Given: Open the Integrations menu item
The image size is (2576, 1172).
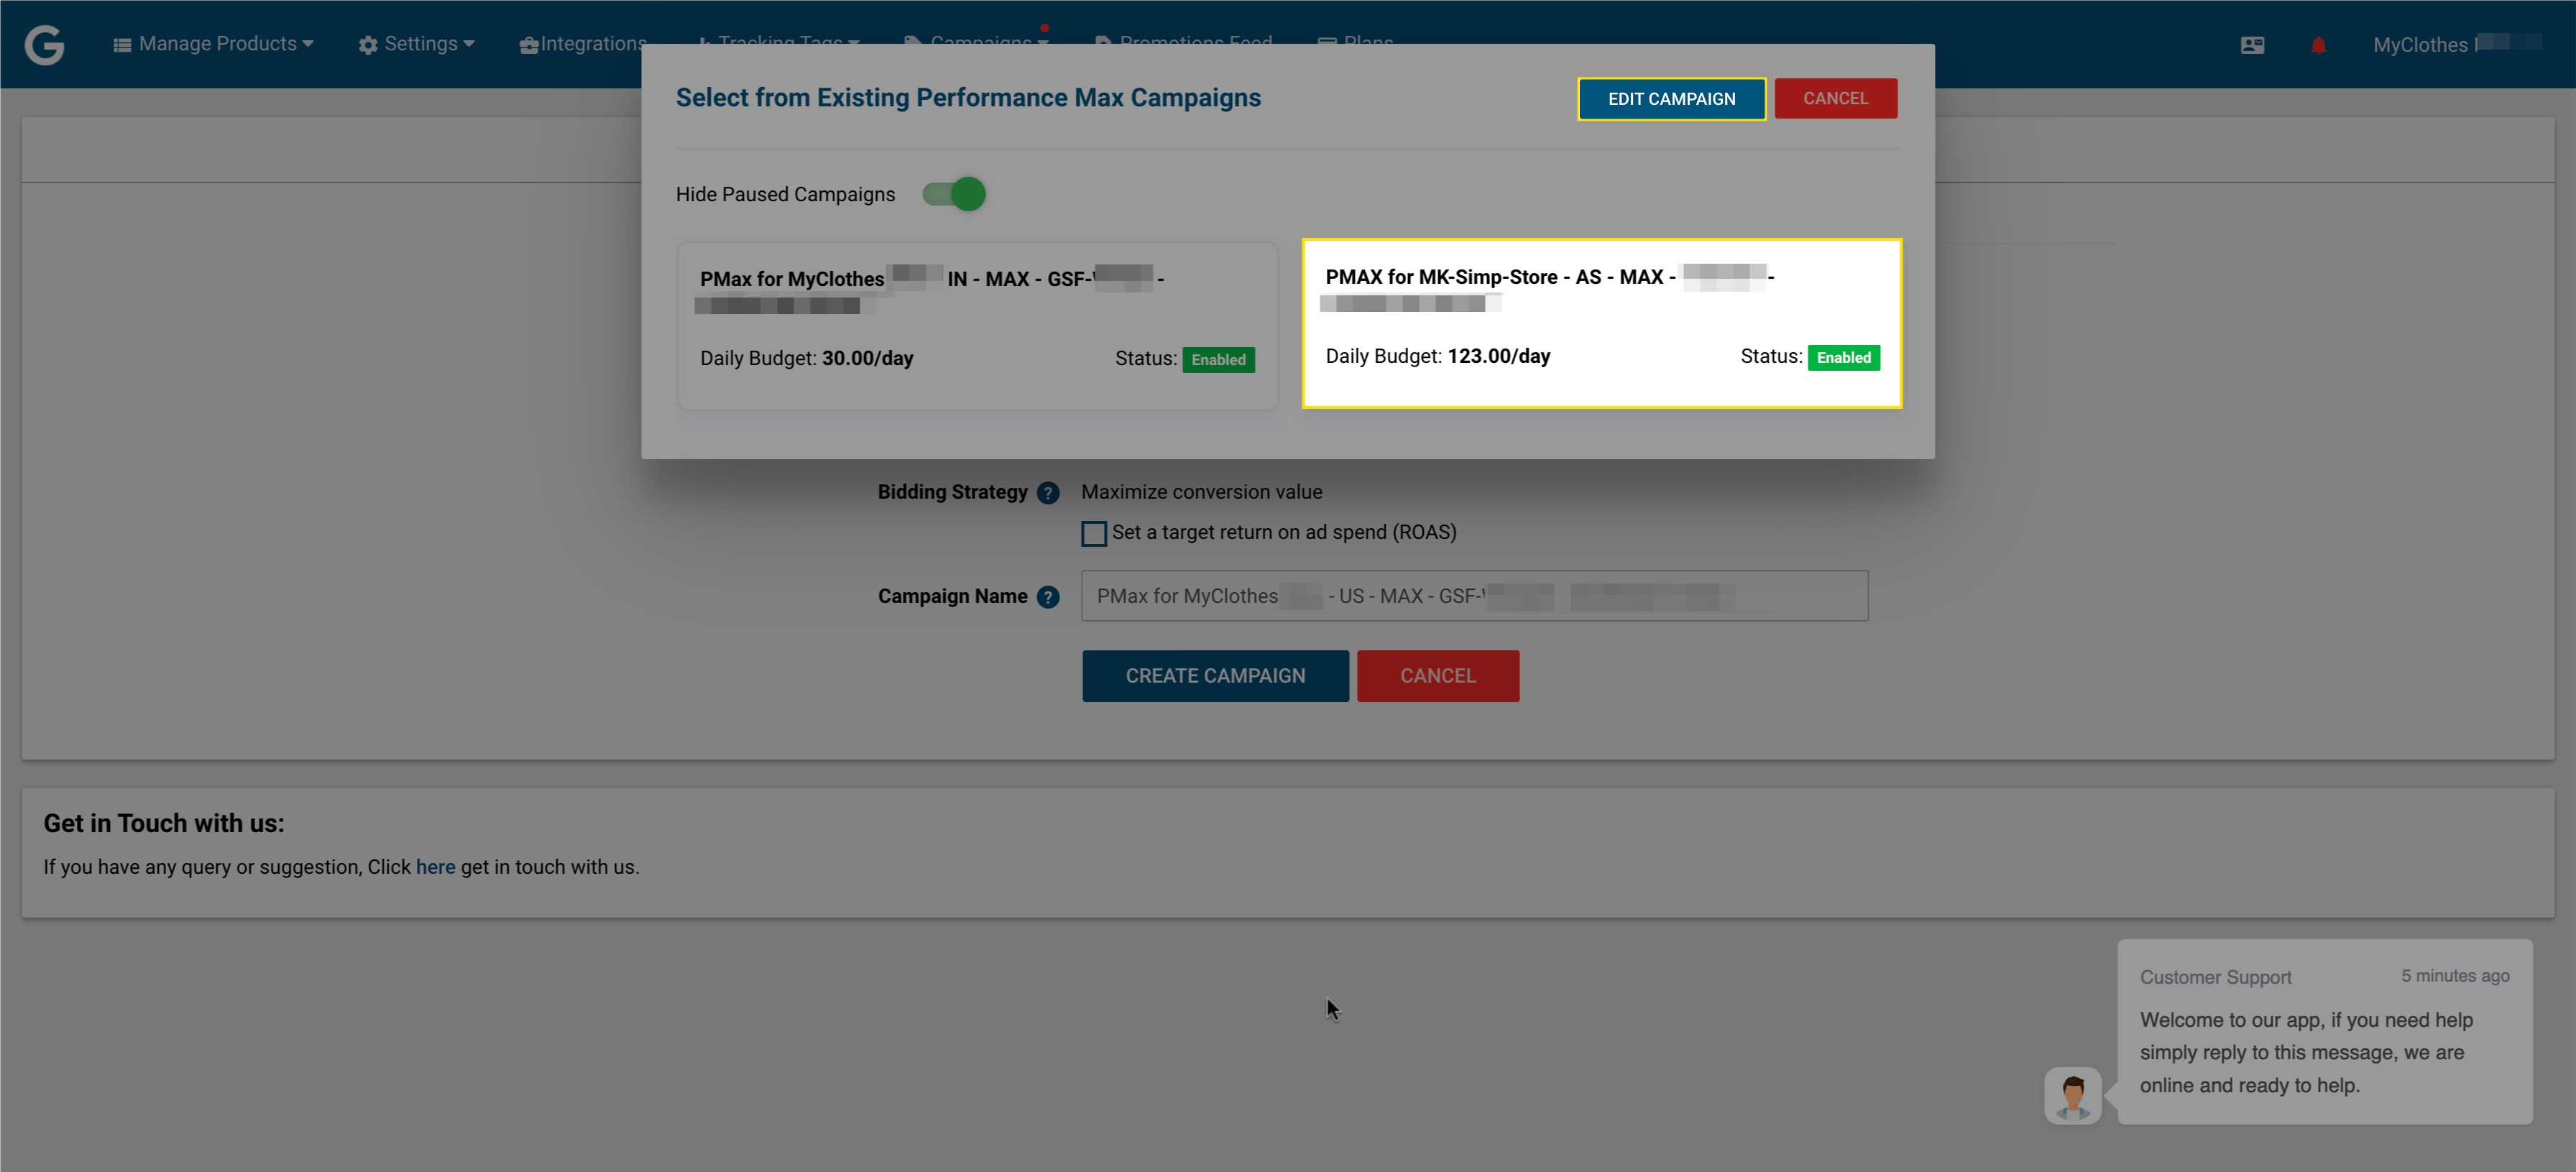Looking at the screenshot, I should (583, 44).
